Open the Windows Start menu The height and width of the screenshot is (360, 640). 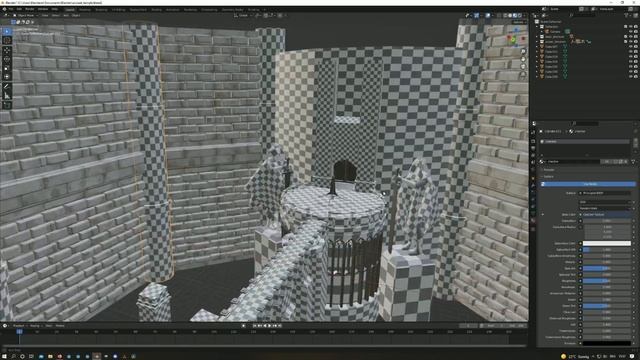tap(4, 356)
